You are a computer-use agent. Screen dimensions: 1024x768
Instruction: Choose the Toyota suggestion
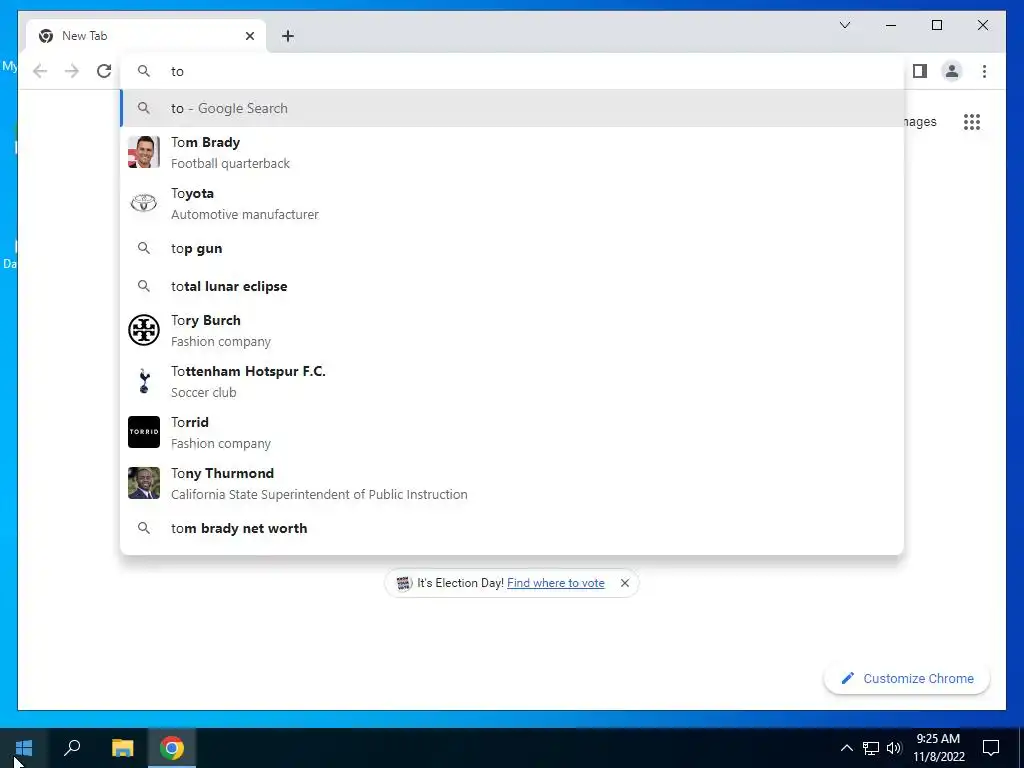pos(513,203)
